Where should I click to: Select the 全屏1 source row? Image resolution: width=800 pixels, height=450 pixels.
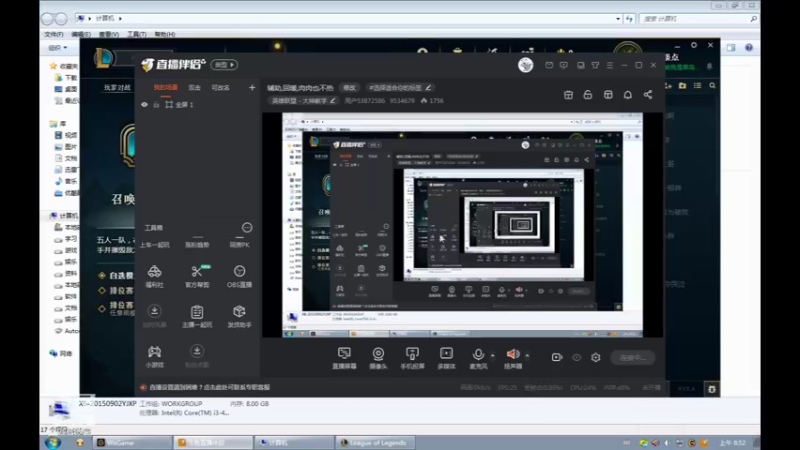(198, 105)
